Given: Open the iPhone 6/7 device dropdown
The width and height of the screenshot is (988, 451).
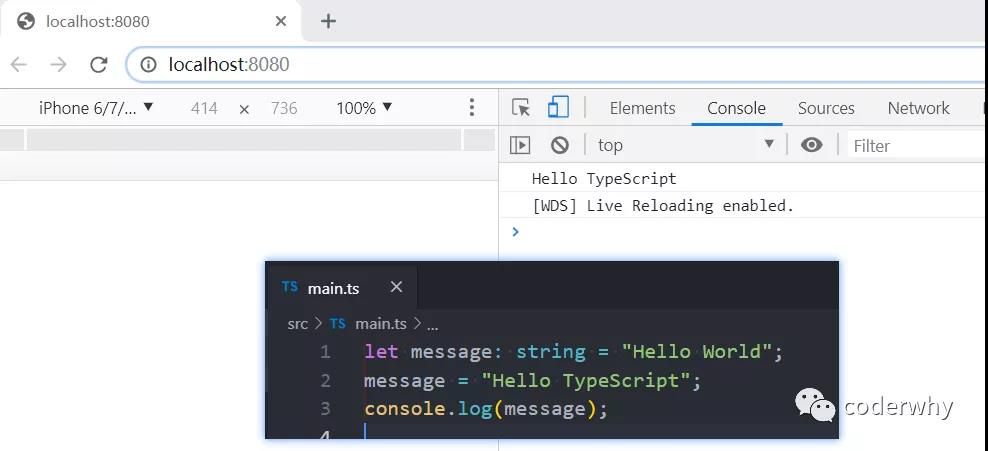Looking at the screenshot, I should click(x=95, y=108).
